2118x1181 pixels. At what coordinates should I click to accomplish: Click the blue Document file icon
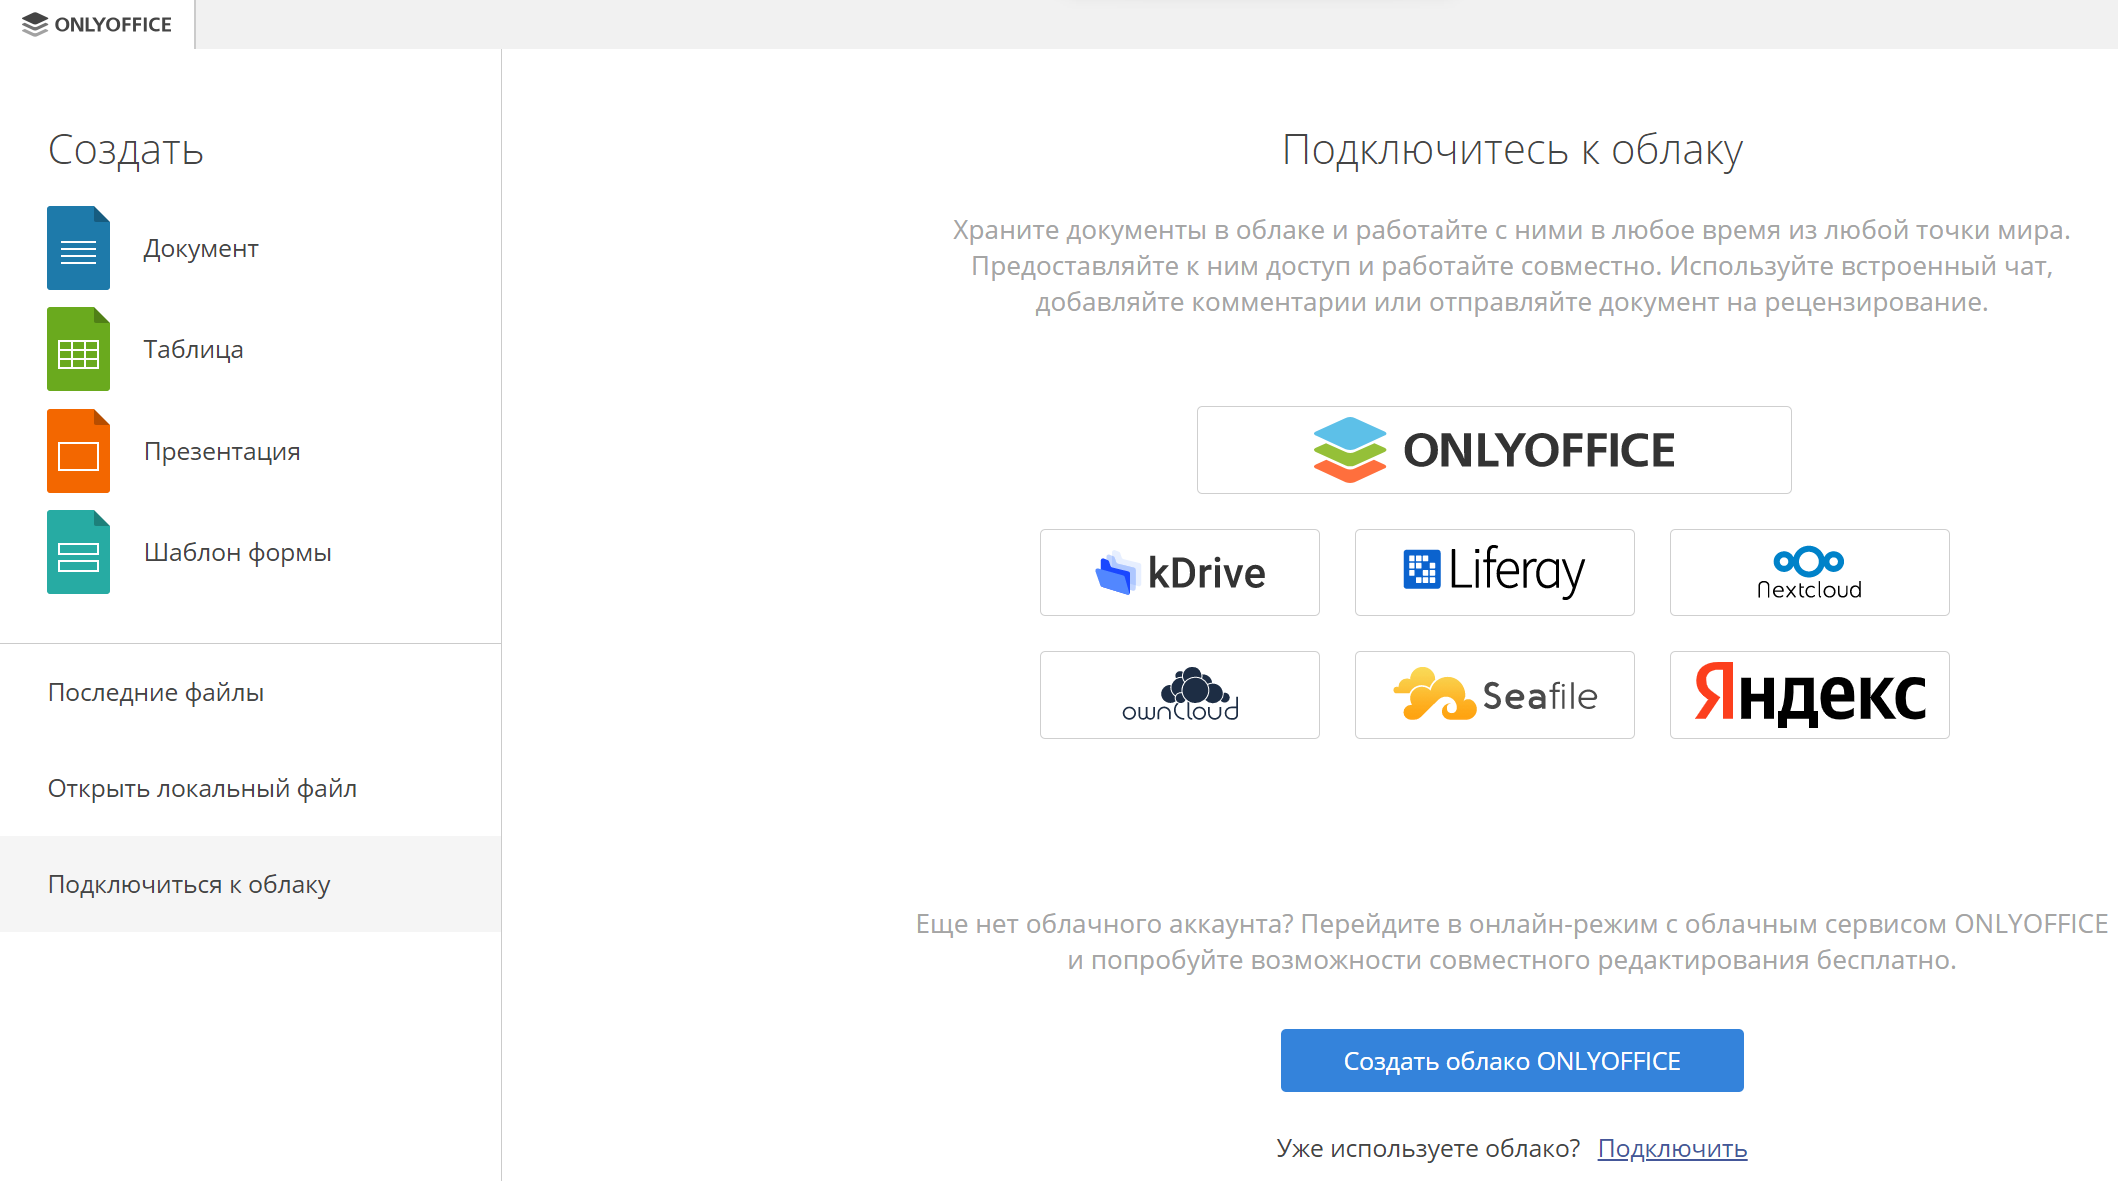pyautogui.click(x=78, y=248)
